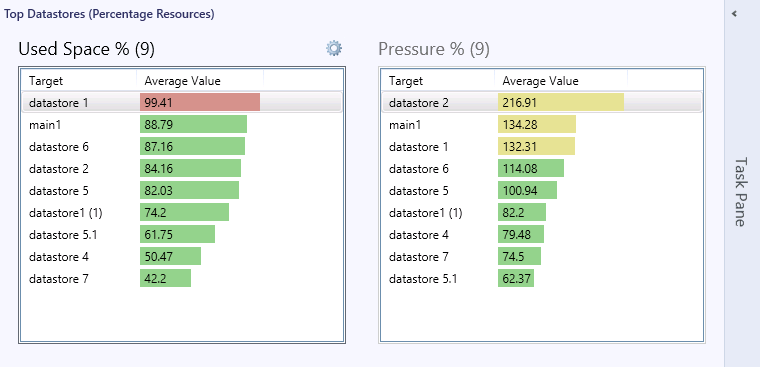Select datastore 6 in Pressure table

tap(542, 169)
